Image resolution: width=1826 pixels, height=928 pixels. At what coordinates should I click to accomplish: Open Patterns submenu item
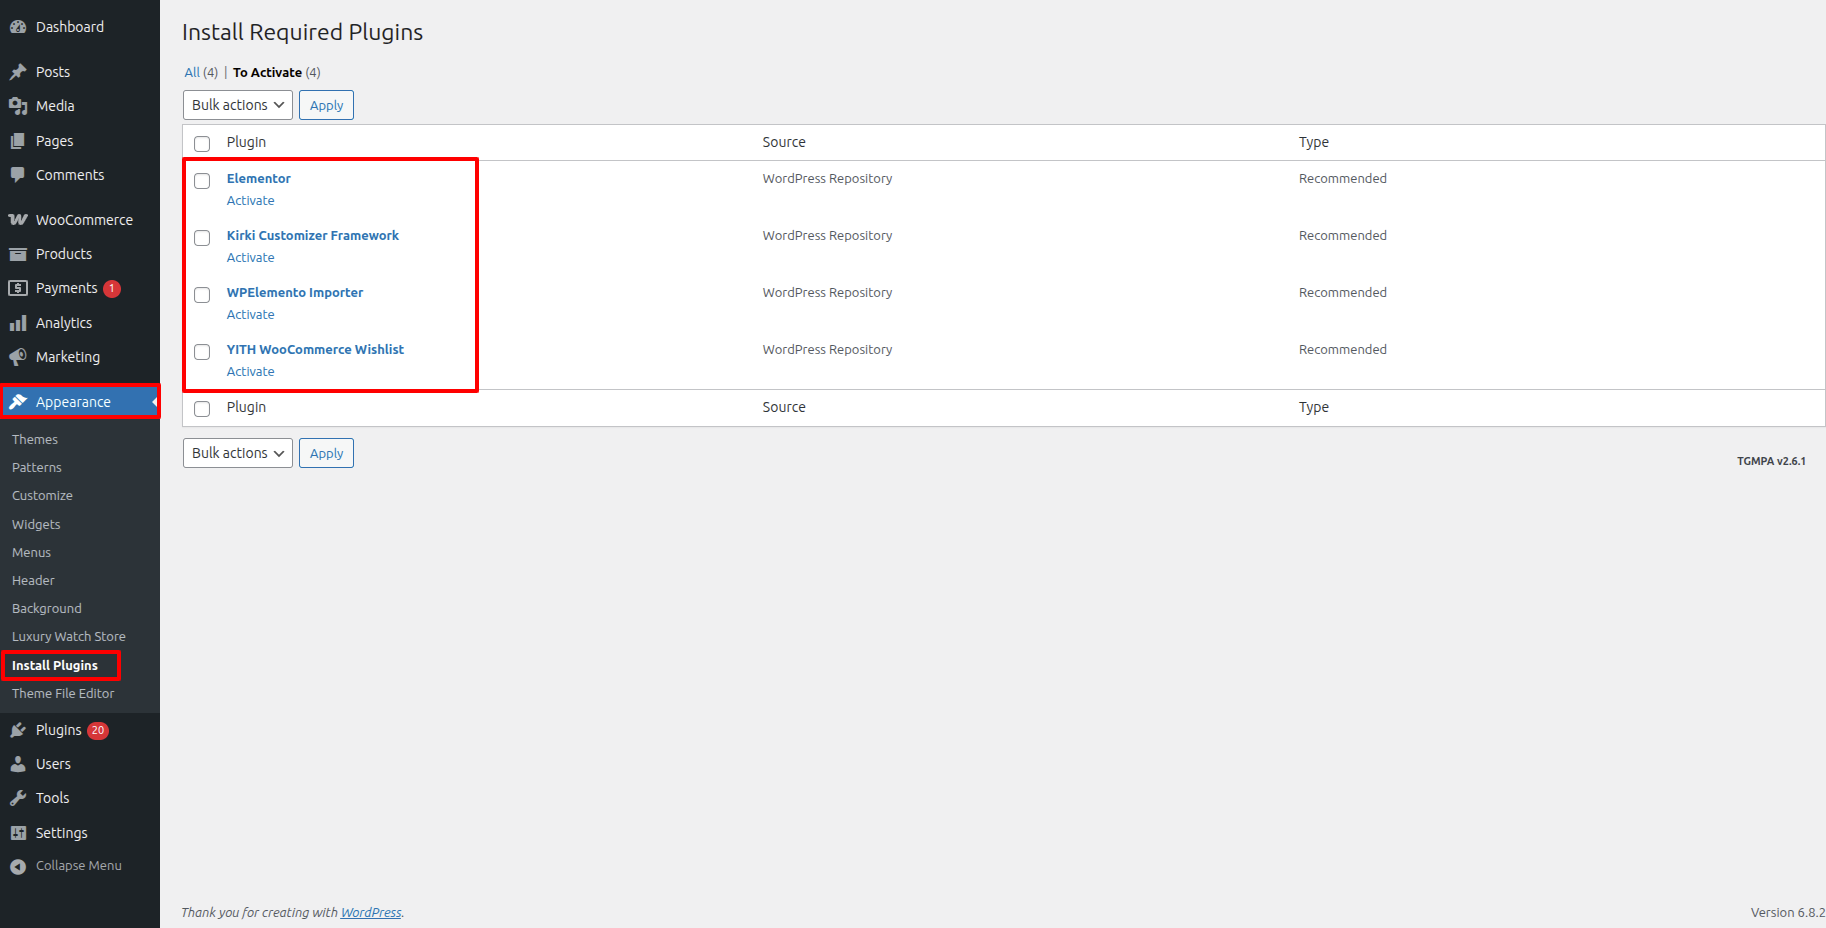click(x=37, y=468)
